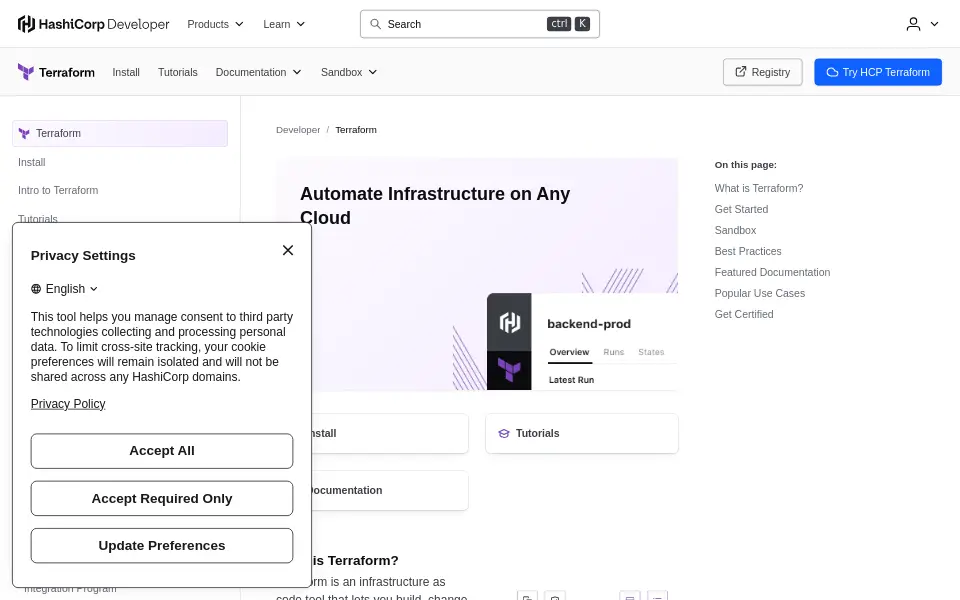
Task: Click the globe icon in Privacy Settings
Action: coord(36,289)
